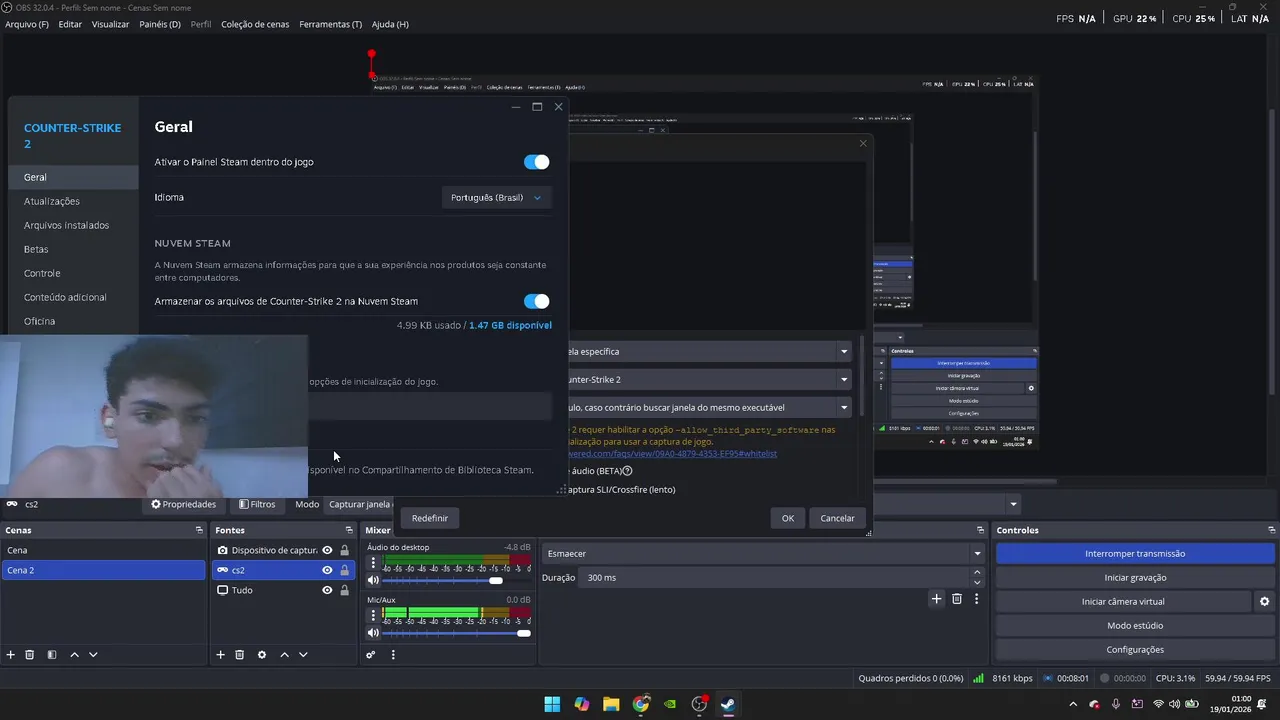Click Modo estúdio button
The image size is (1280, 720).
point(1135,625)
